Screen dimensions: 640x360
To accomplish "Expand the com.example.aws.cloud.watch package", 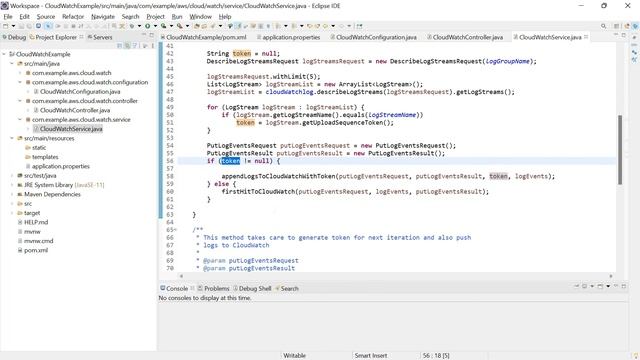I will click(x=20, y=73).
